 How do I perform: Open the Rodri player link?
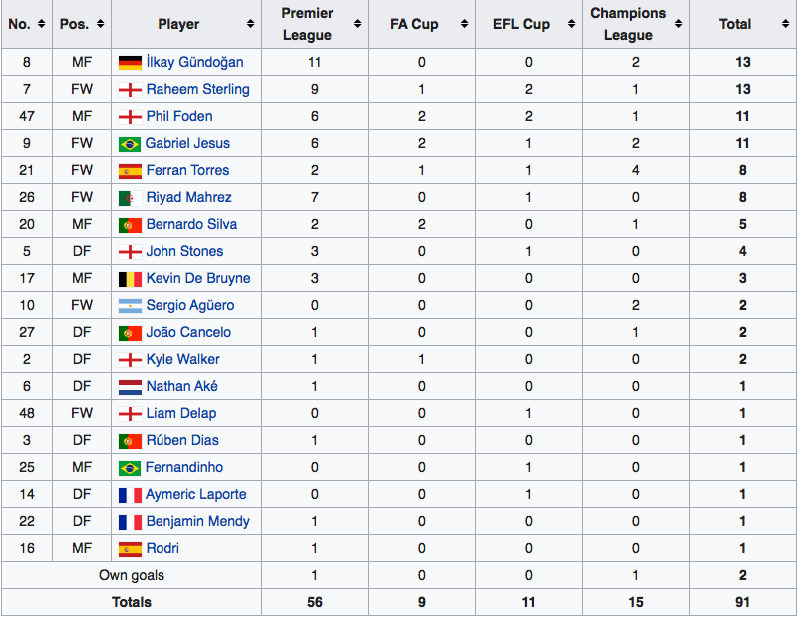point(163,549)
